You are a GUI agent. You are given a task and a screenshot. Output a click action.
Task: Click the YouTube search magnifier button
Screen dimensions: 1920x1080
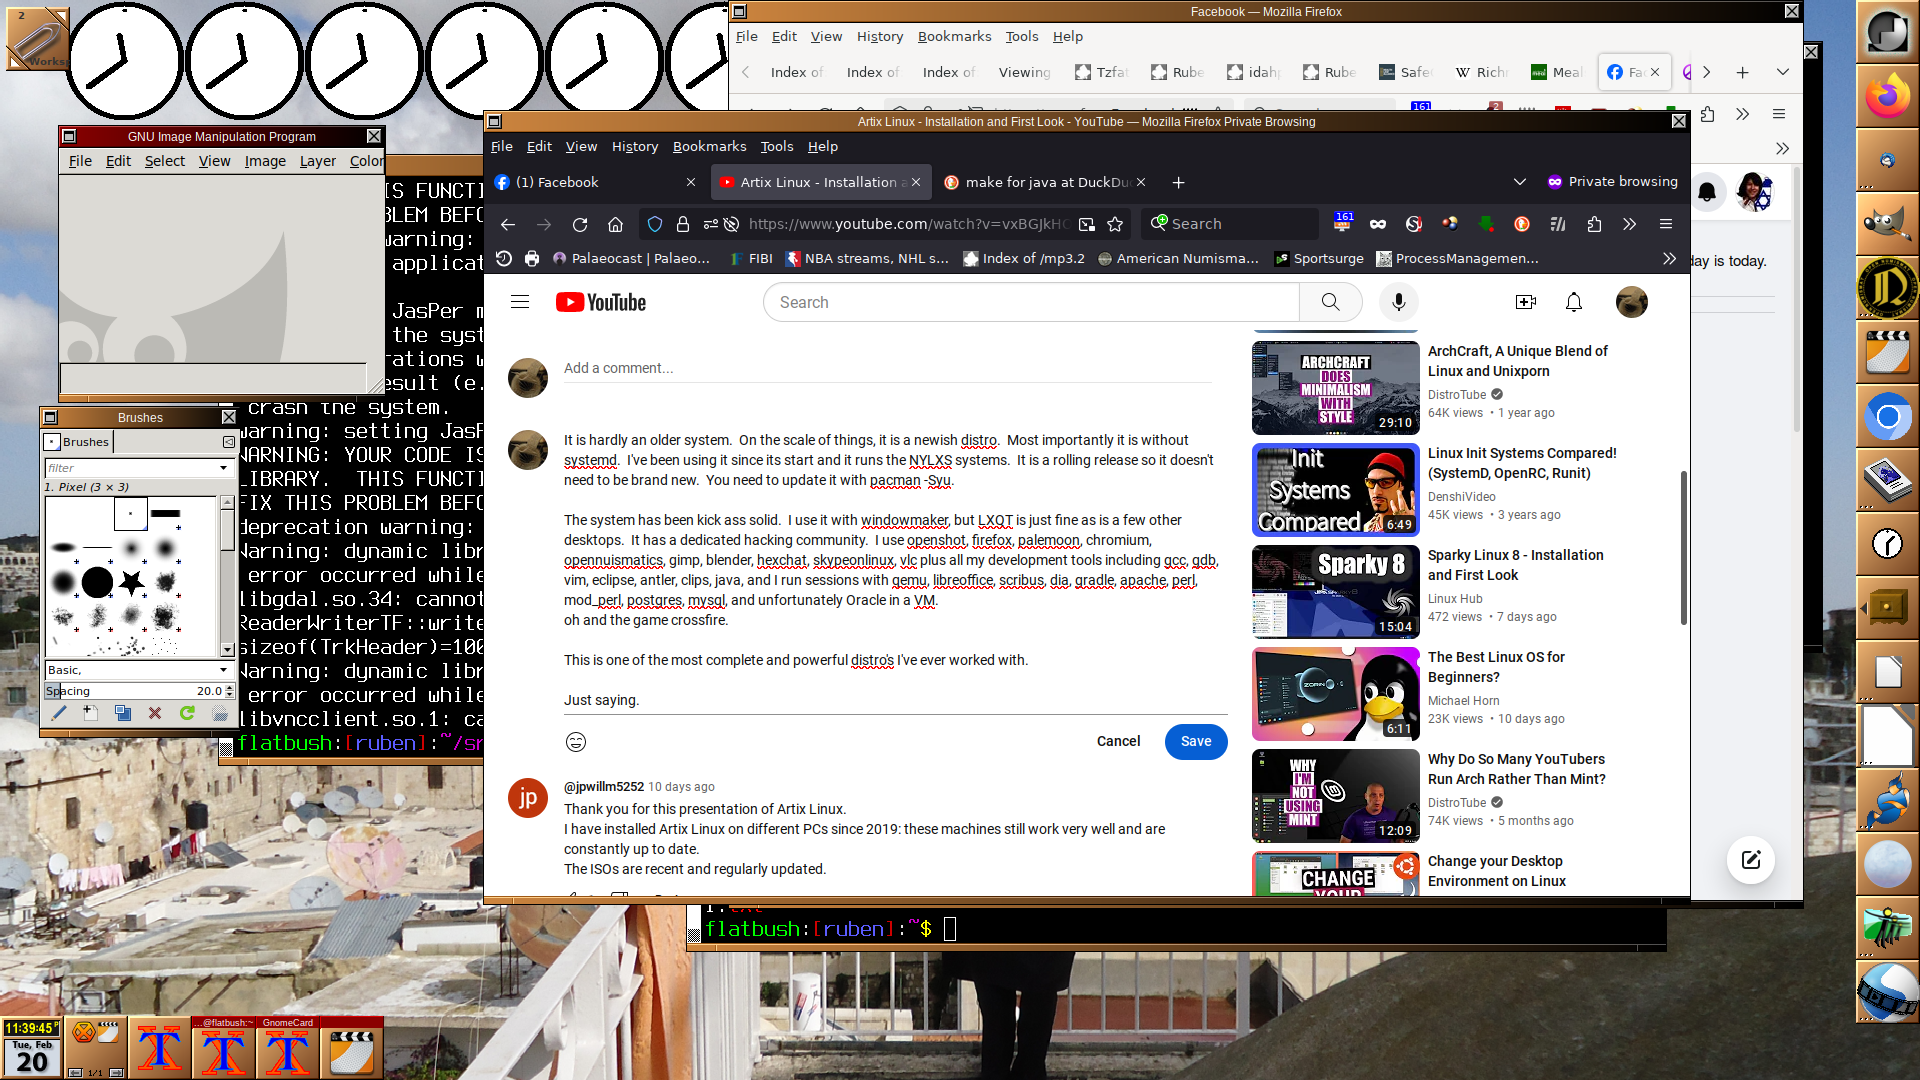tap(1330, 302)
